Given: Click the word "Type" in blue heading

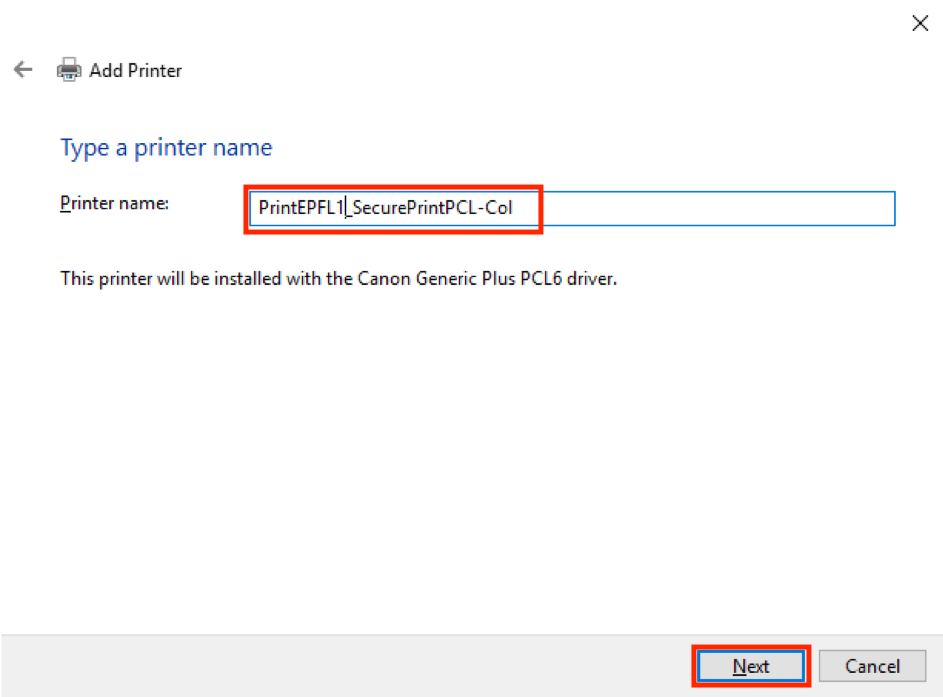Looking at the screenshot, I should (x=85, y=148).
